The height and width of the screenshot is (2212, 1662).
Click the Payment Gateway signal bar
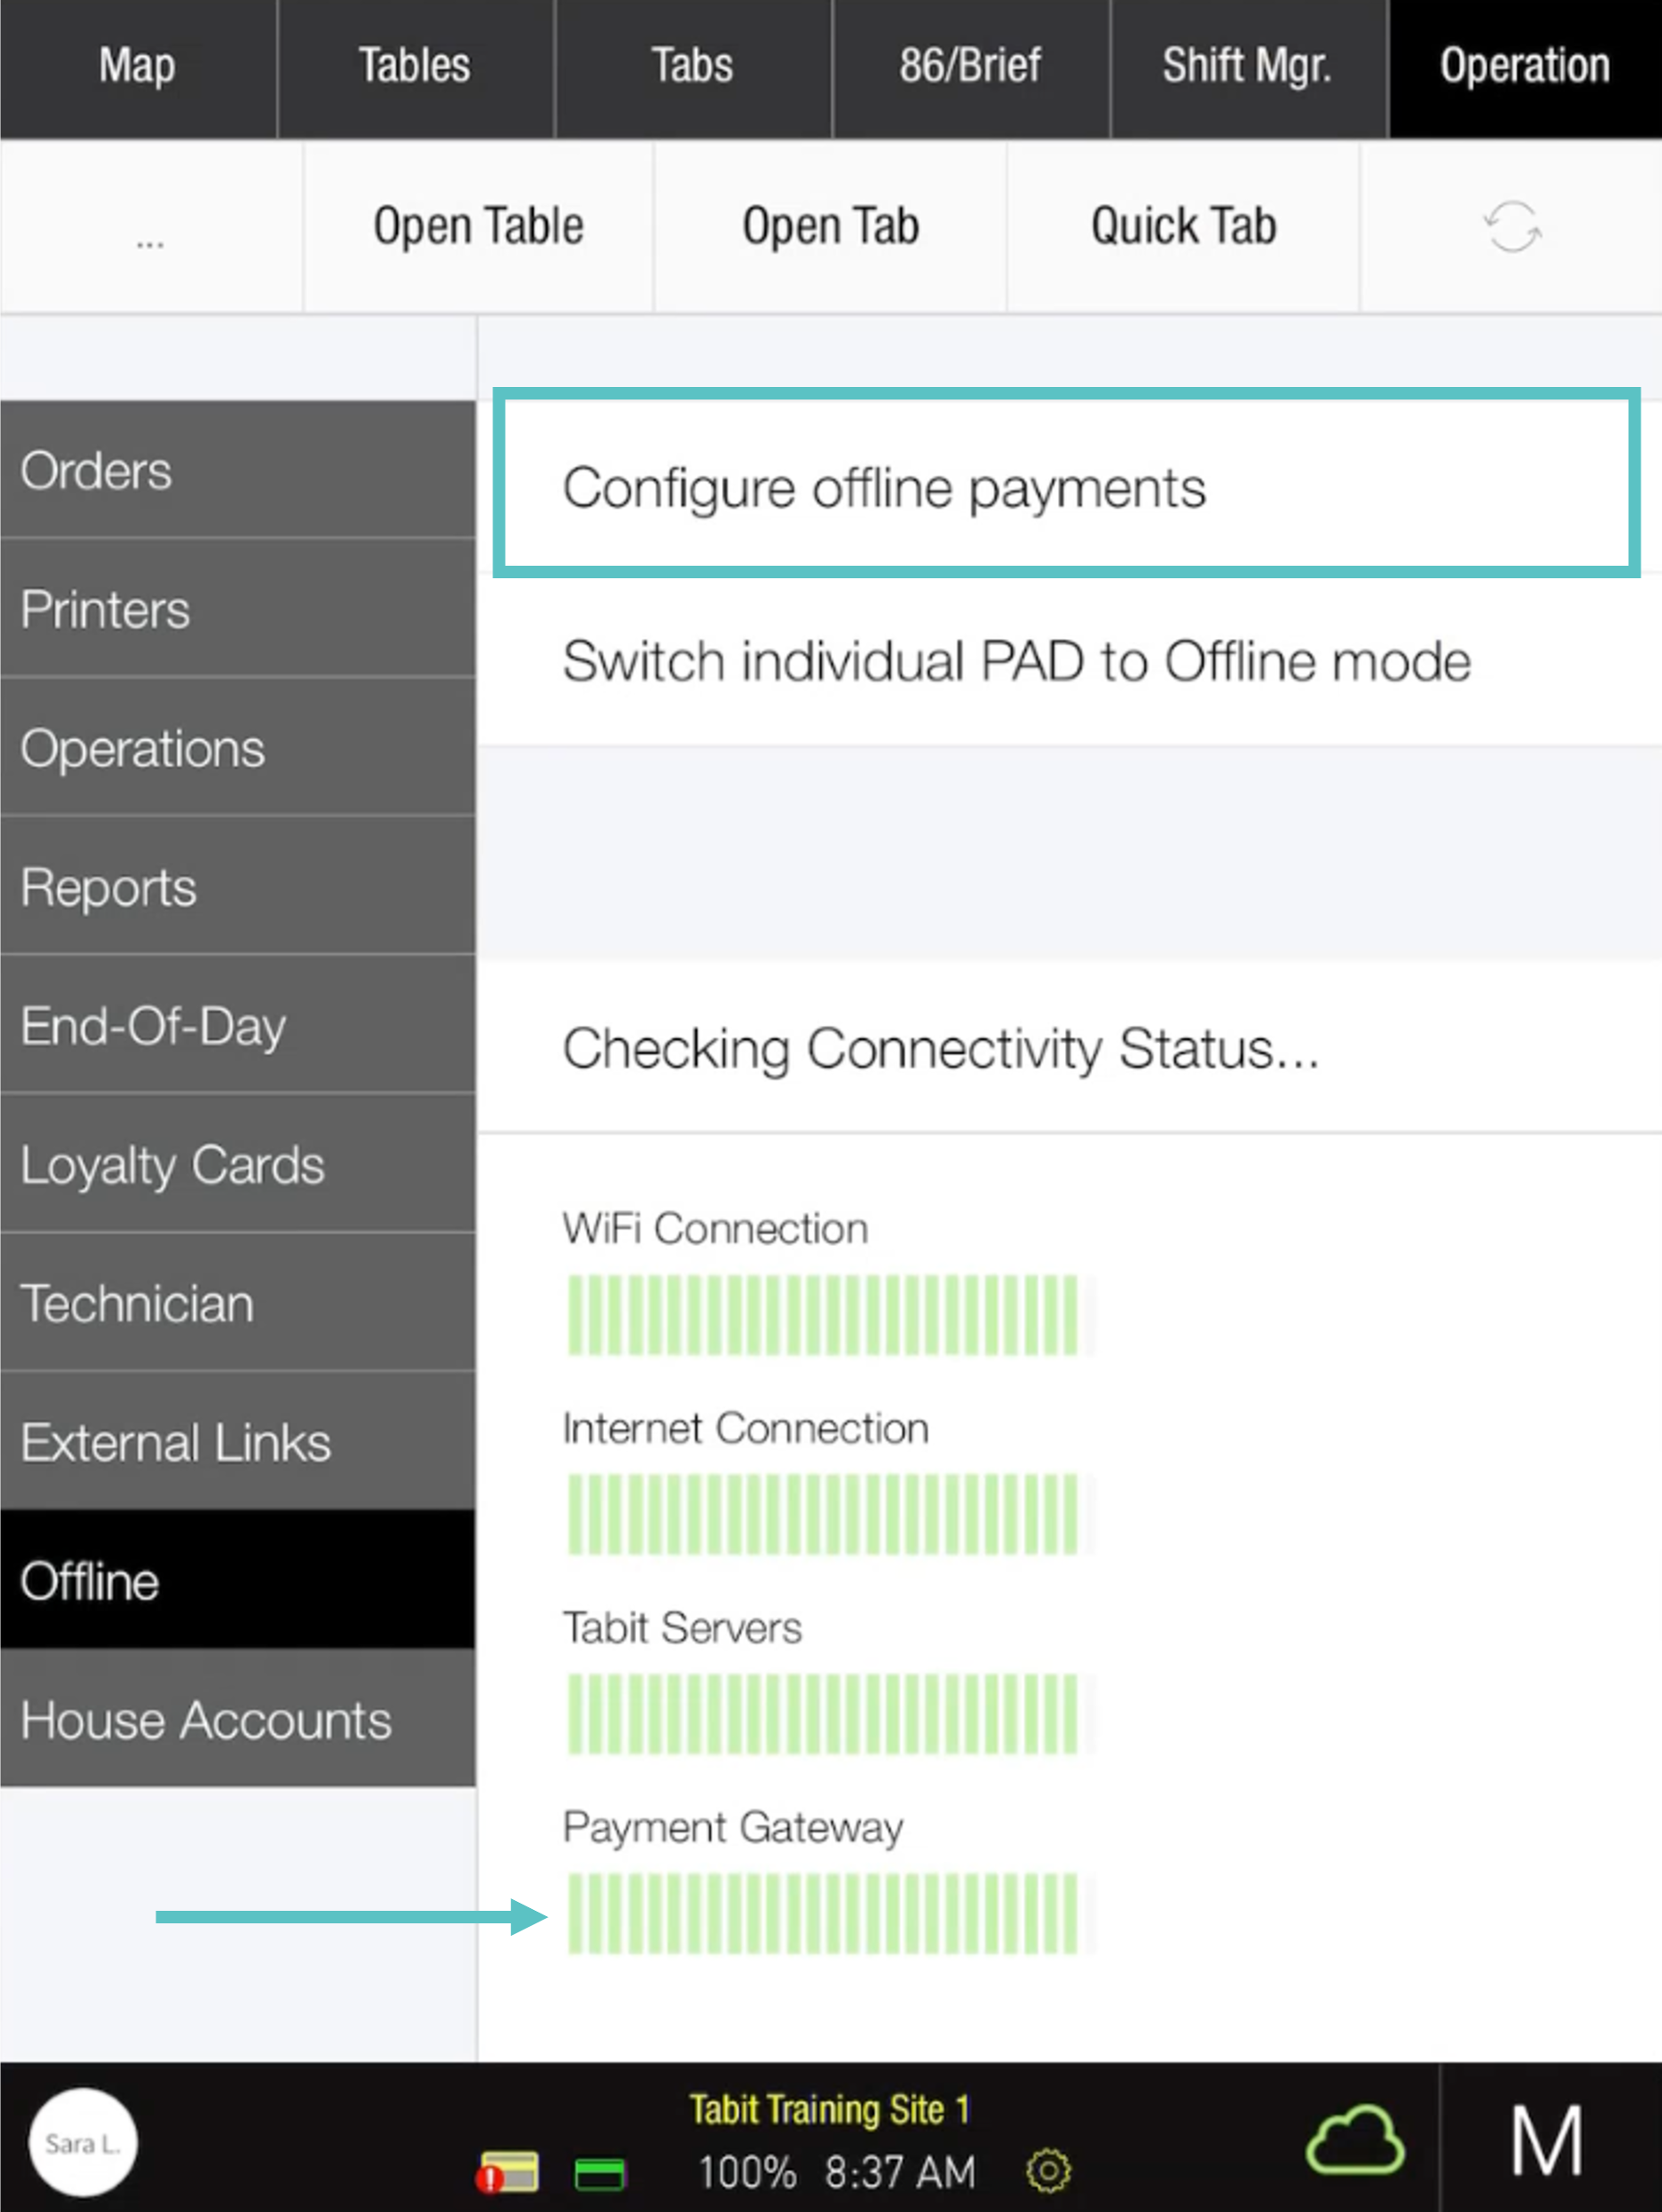pyautogui.click(x=822, y=1913)
